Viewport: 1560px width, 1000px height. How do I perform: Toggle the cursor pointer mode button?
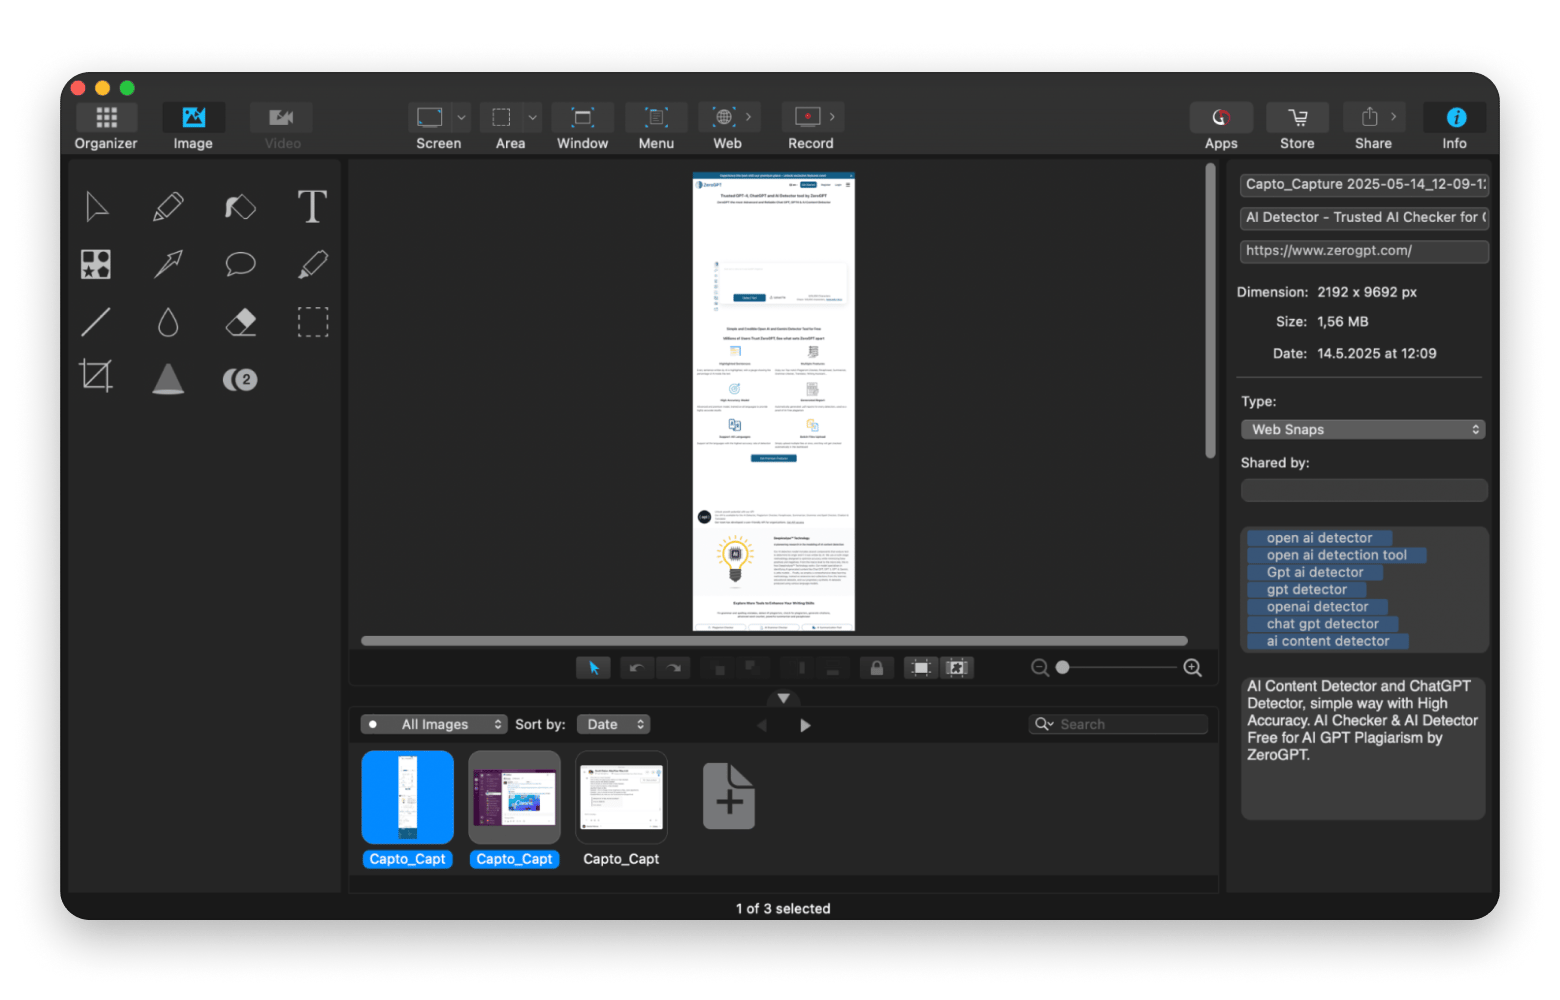pyautogui.click(x=593, y=668)
